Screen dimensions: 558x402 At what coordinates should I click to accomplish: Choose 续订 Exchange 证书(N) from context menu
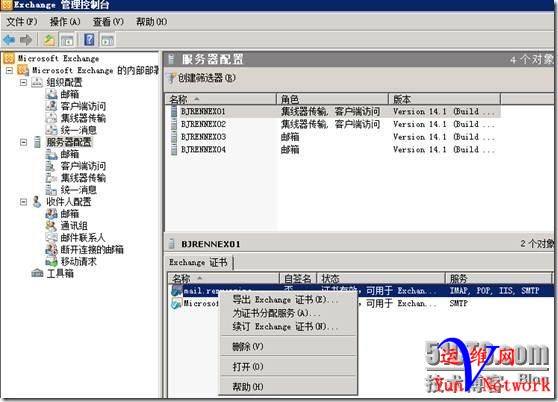click(x=288, y=327)
